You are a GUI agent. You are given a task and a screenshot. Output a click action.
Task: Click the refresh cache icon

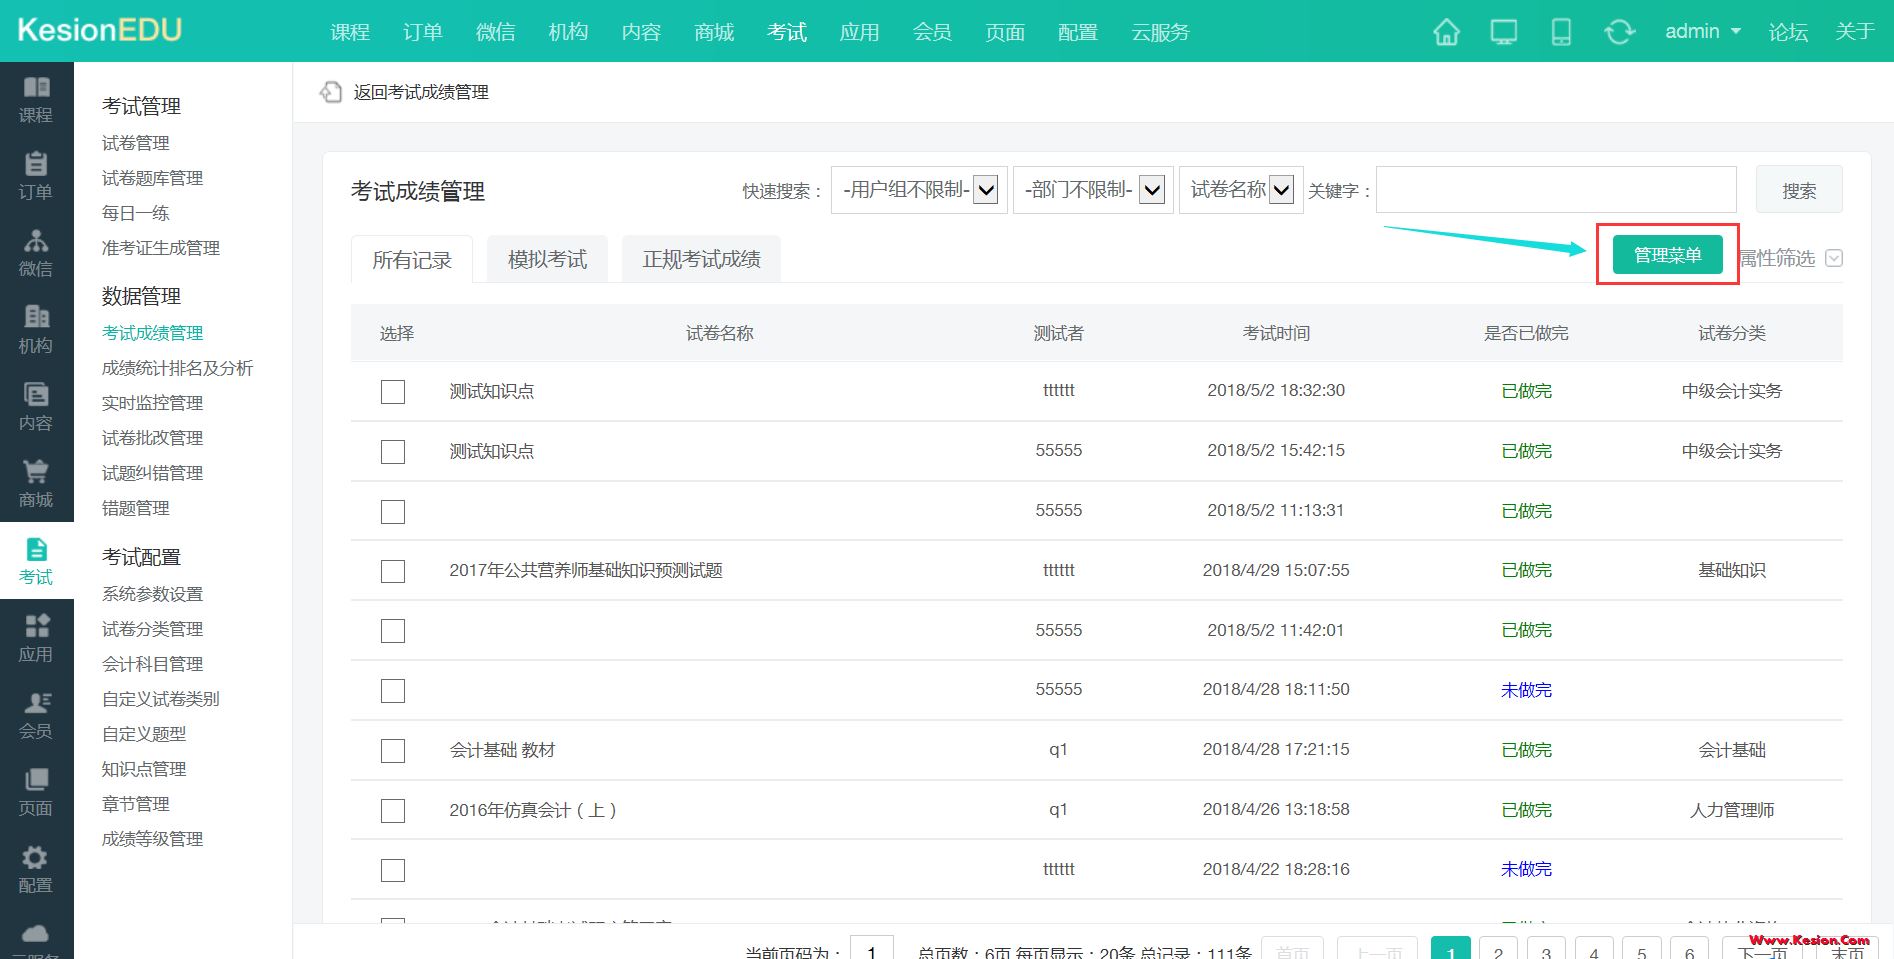(x=1619, y=32)
